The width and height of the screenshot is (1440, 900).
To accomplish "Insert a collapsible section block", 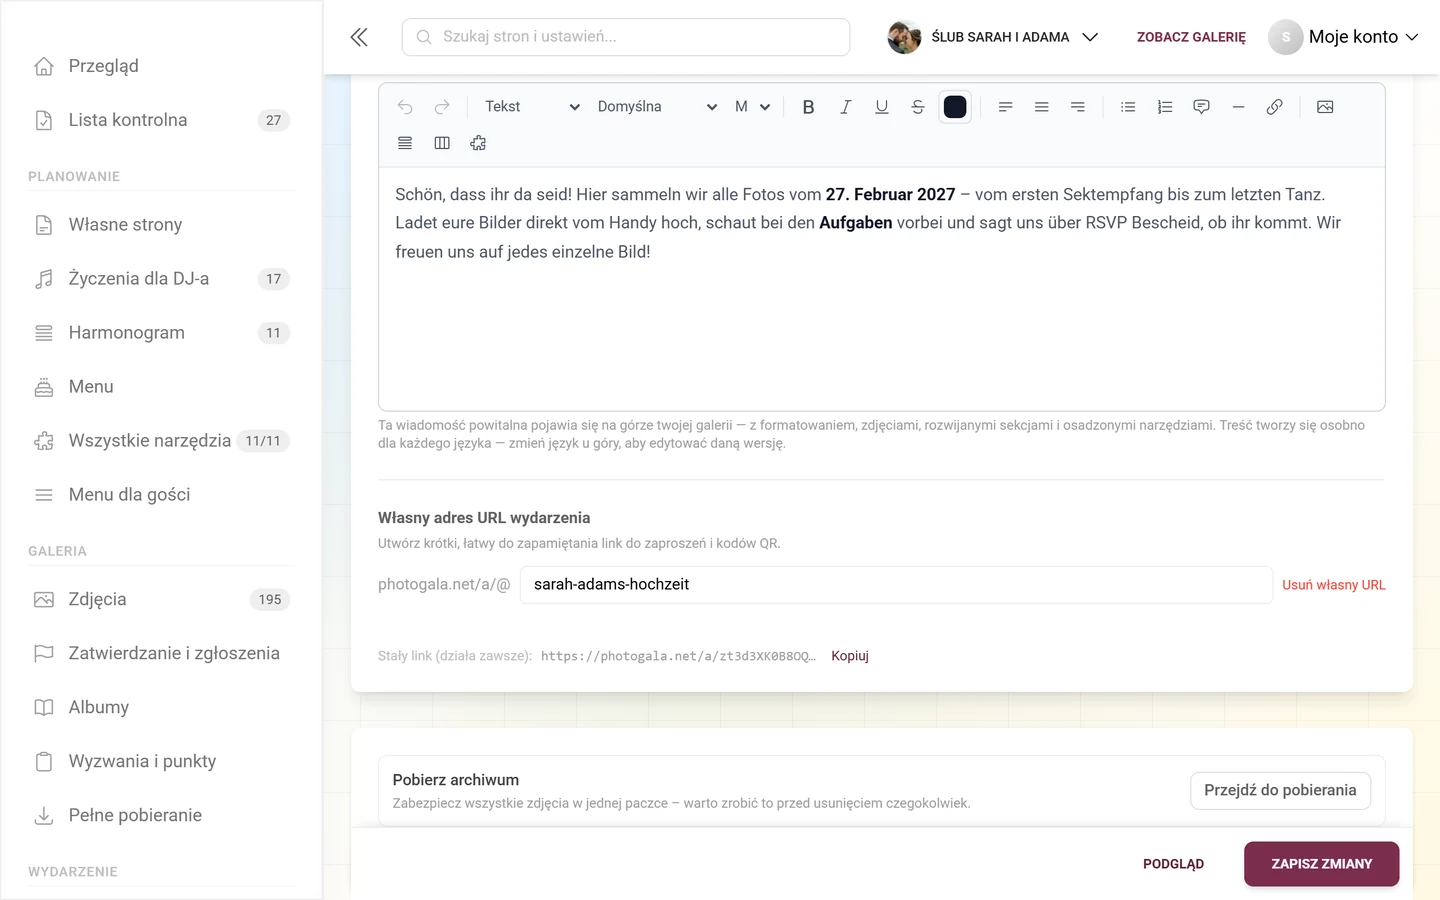I will click(x=405, y=143).
